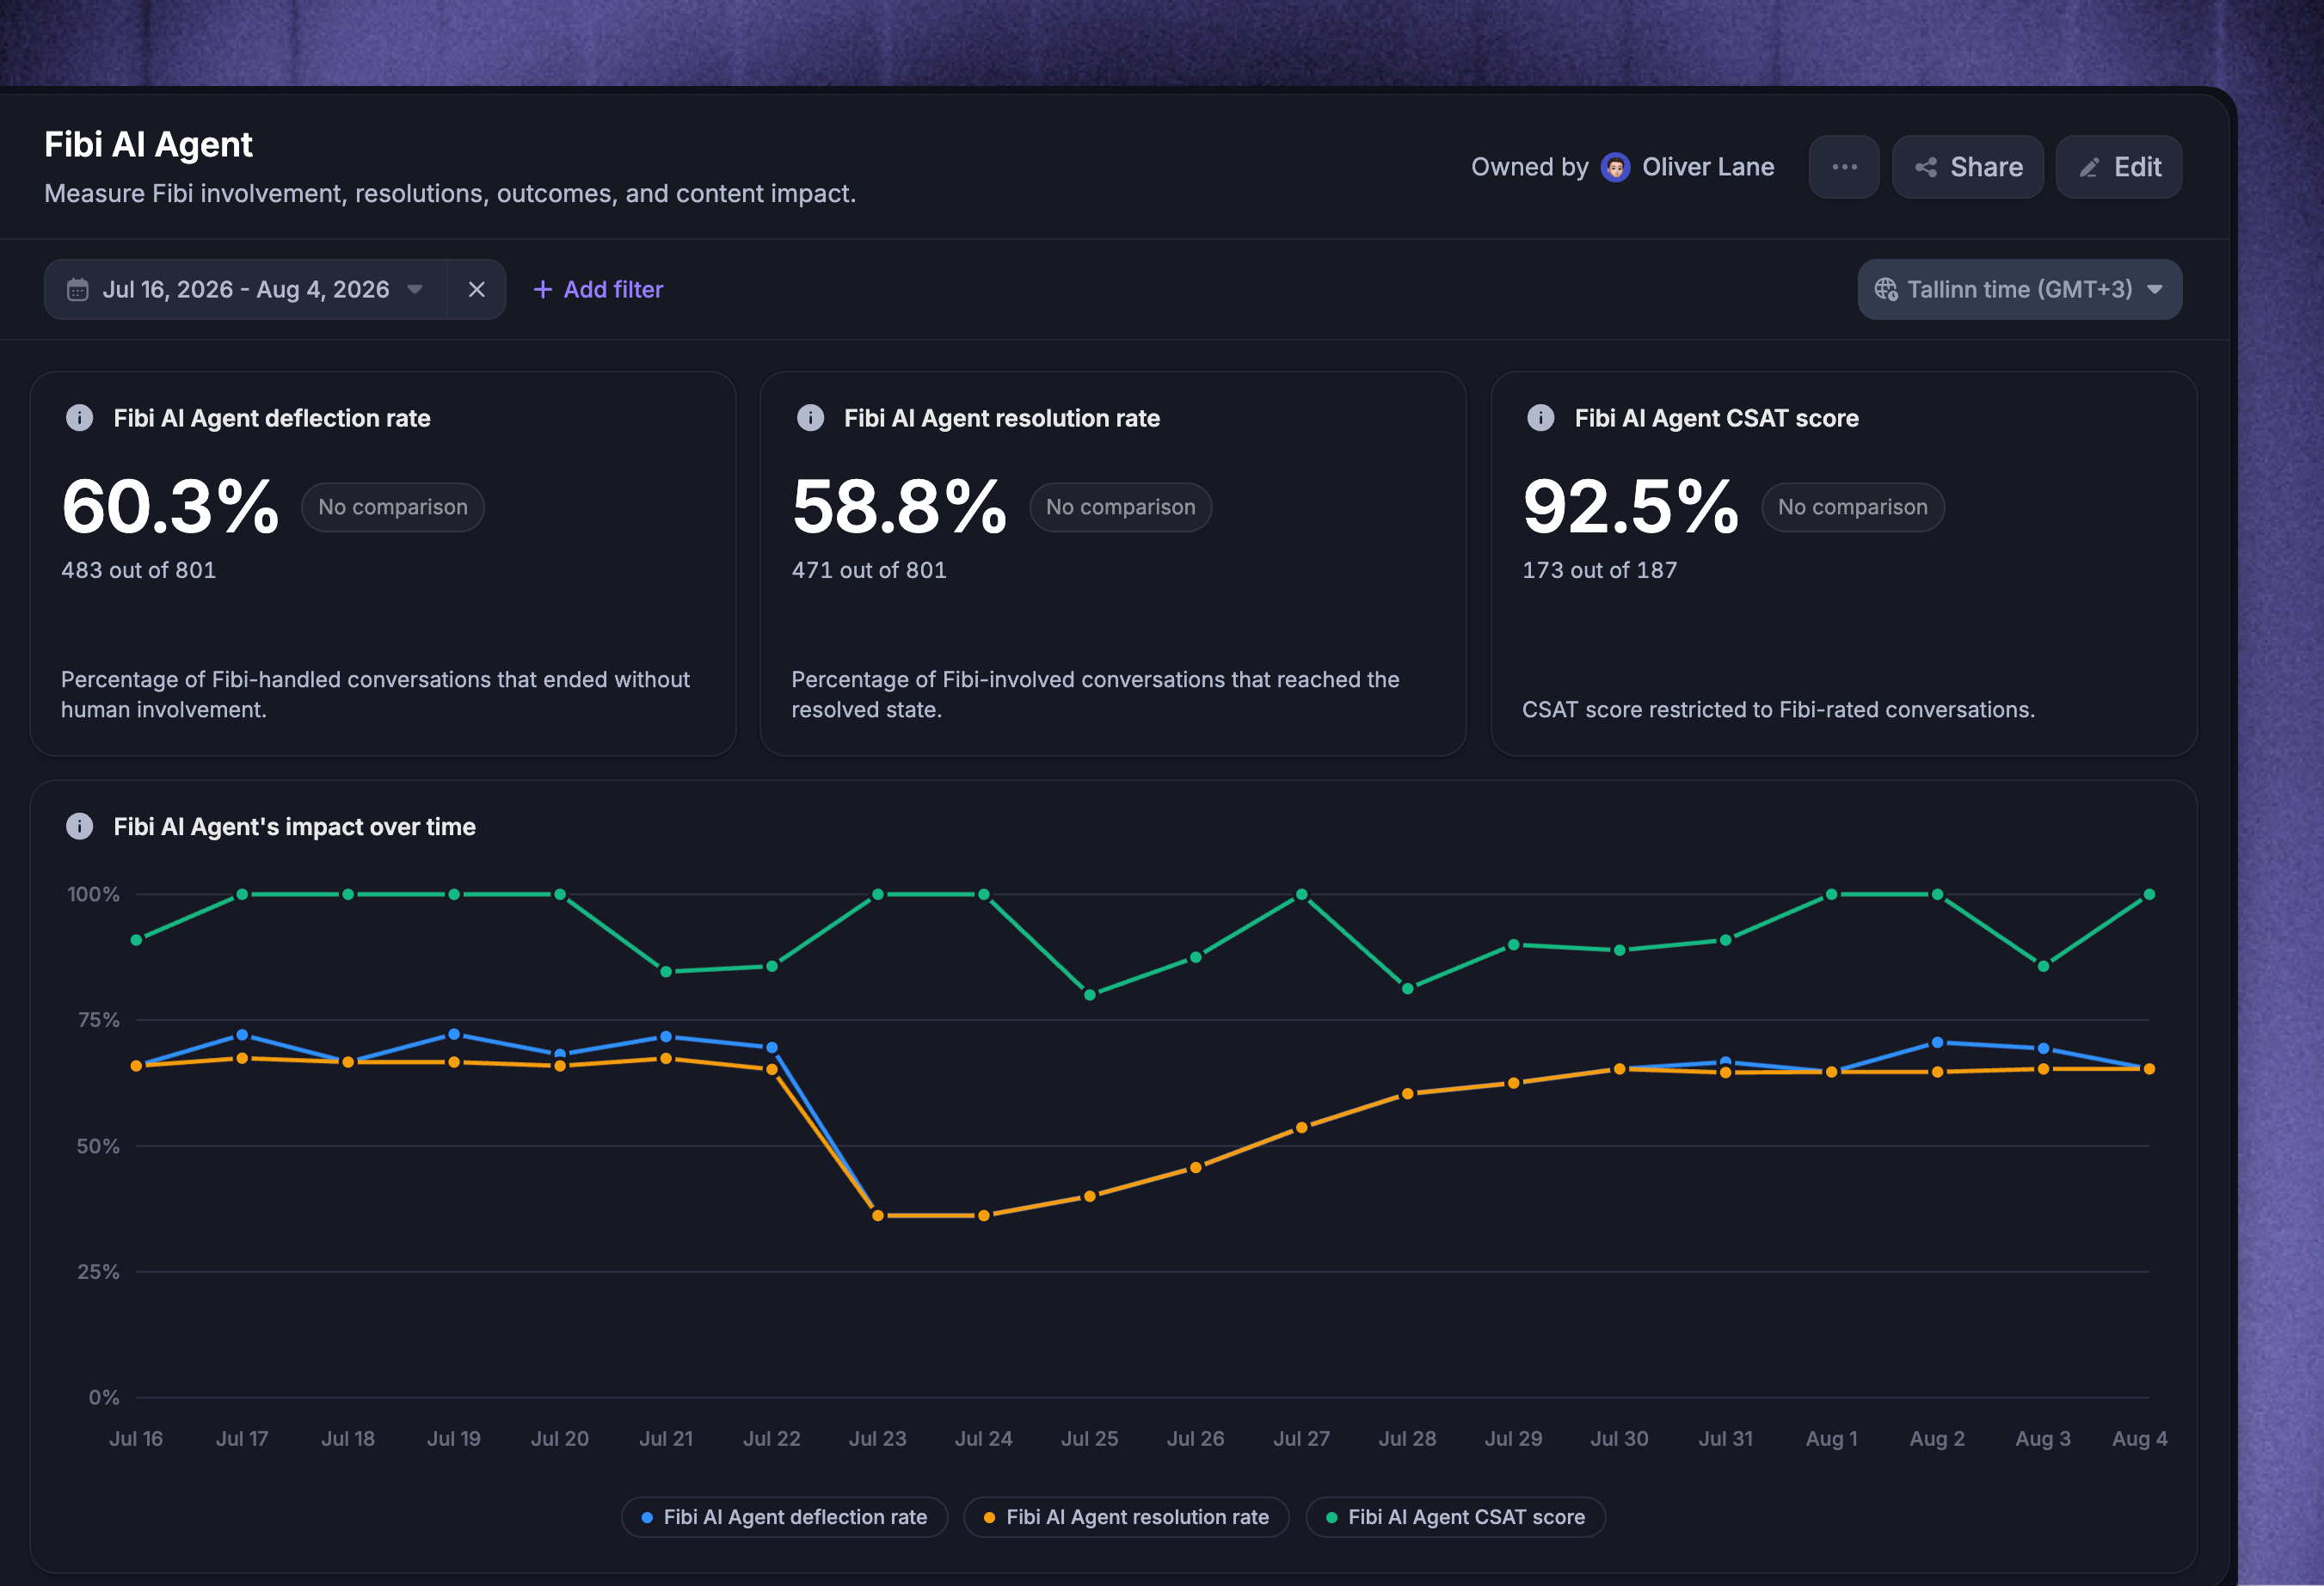Click the Jul 23 resolution rate data point
This screenshot has width=2324, height=1586.
pyautogui.click(x=877, y=1215)
